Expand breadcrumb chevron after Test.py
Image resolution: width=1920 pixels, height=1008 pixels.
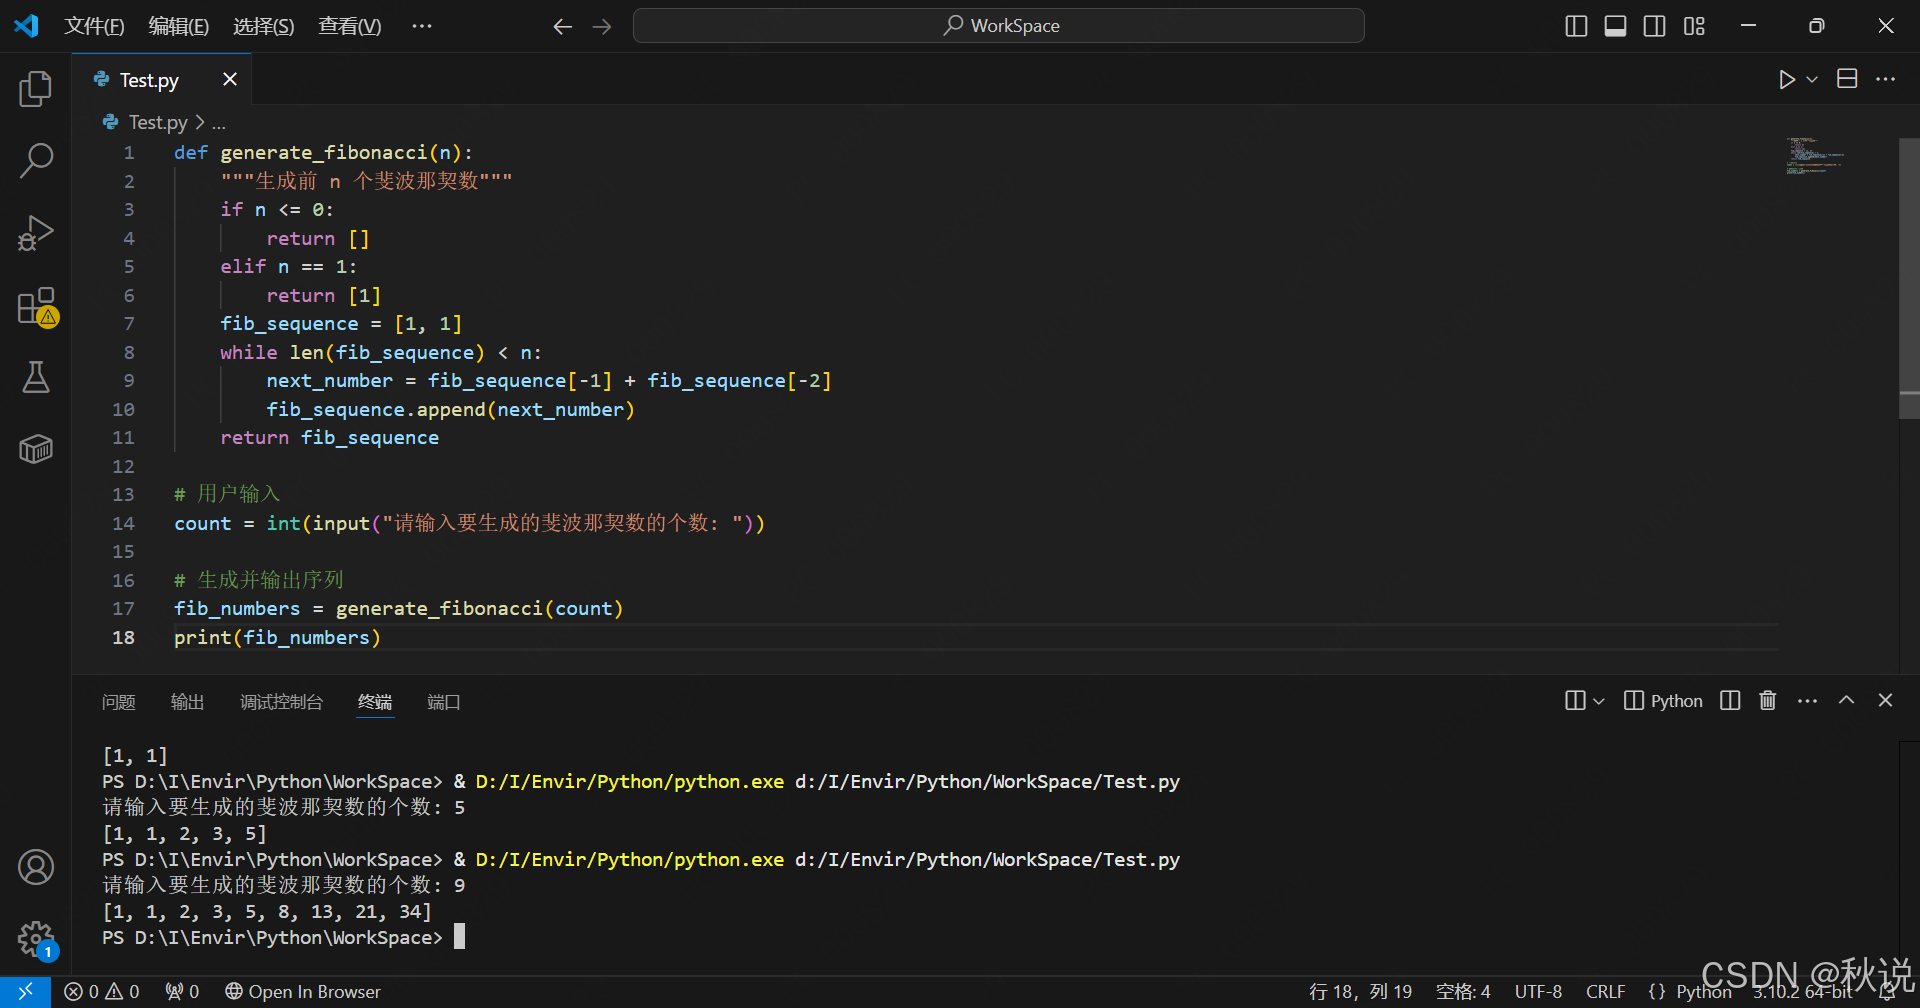[x=200, y=122]
